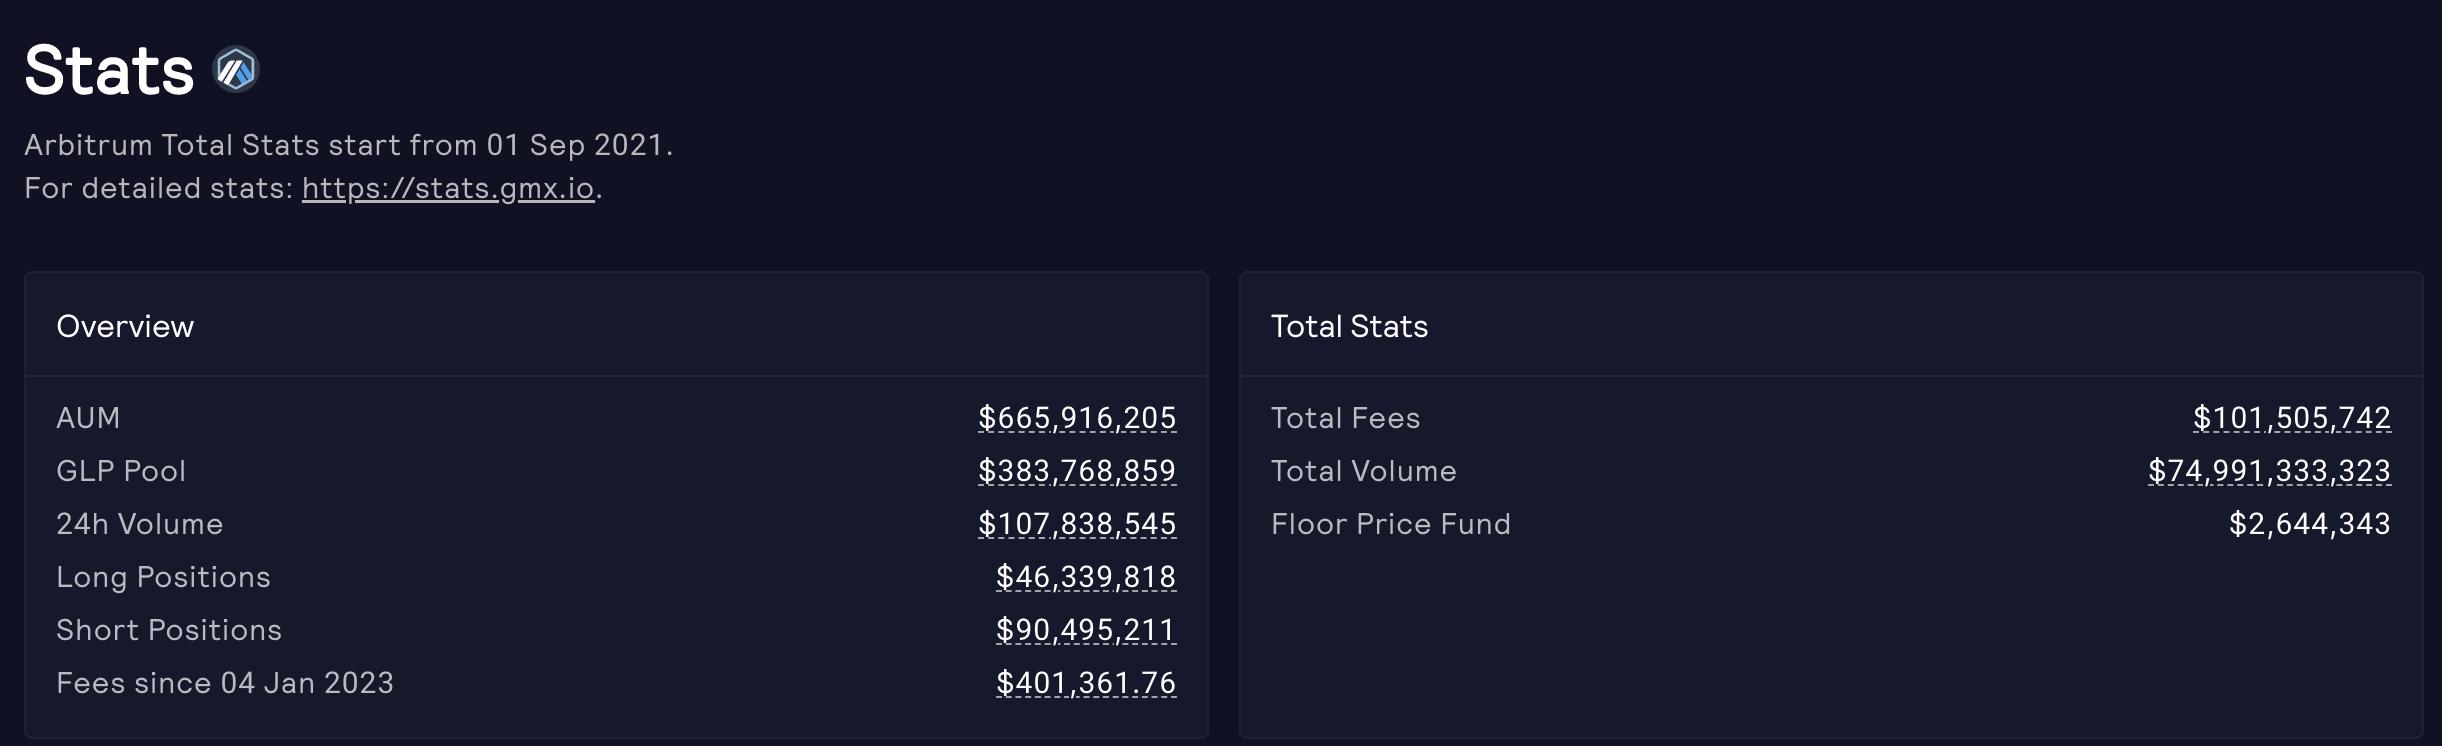Click the Long Positions row label
This screenshot has width=2442, height=746.
[163, 577]
